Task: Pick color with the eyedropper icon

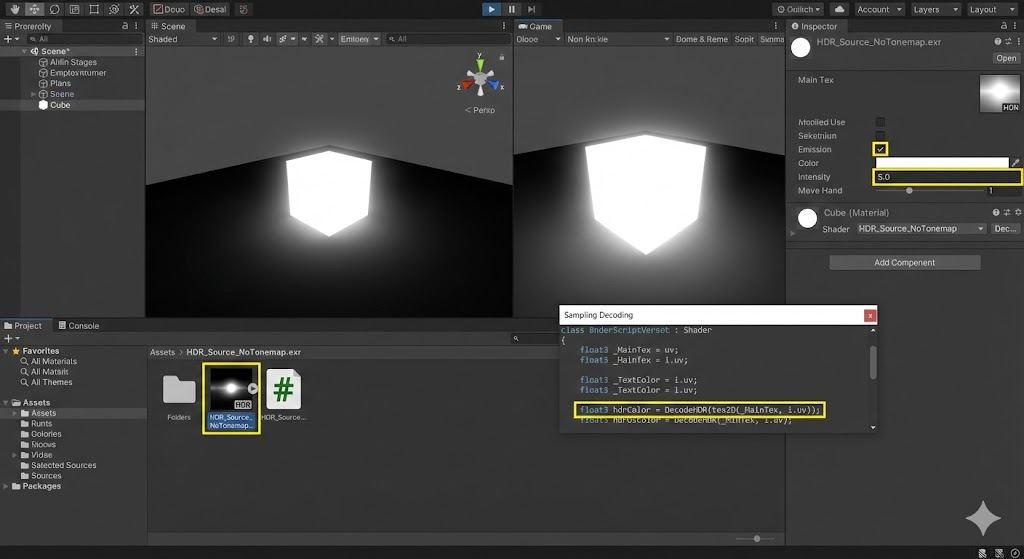Action: 1015,163
